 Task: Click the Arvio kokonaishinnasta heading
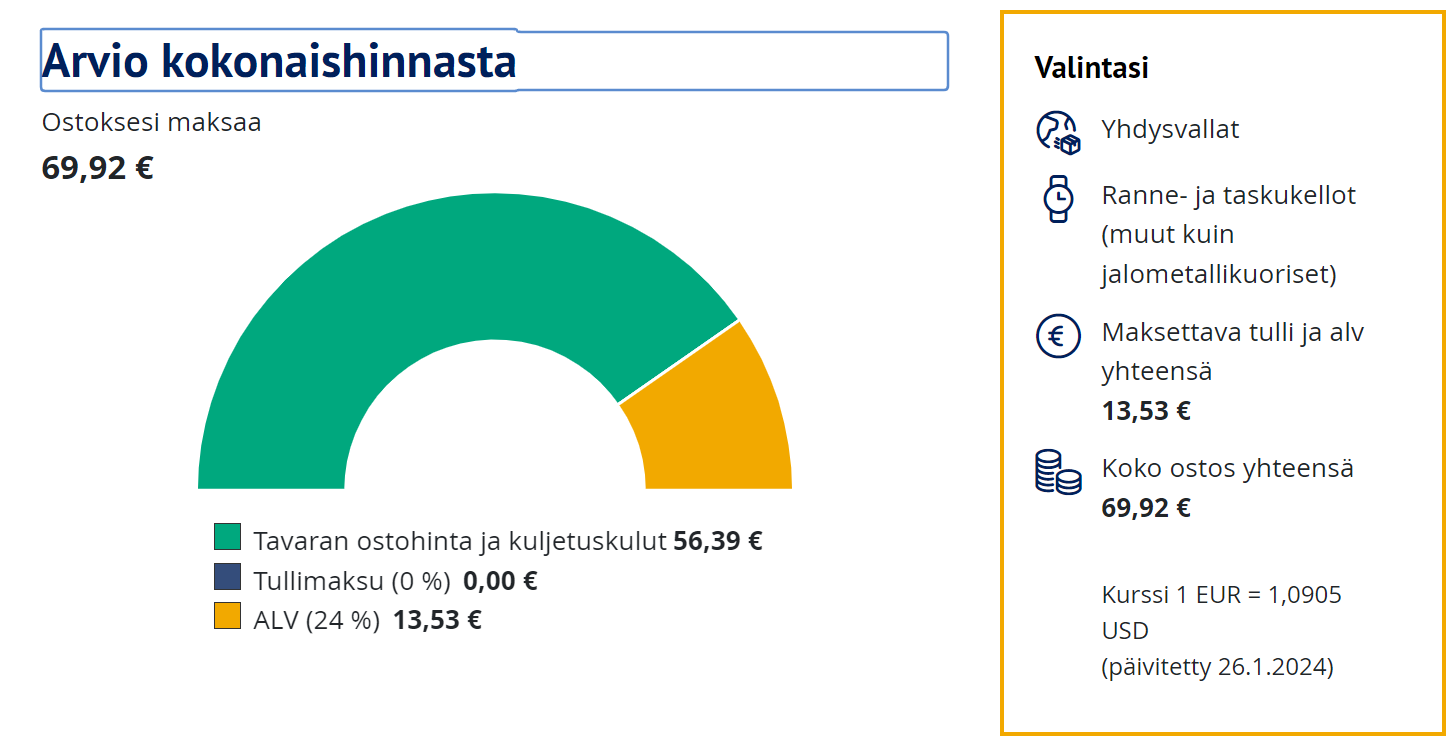279,61
